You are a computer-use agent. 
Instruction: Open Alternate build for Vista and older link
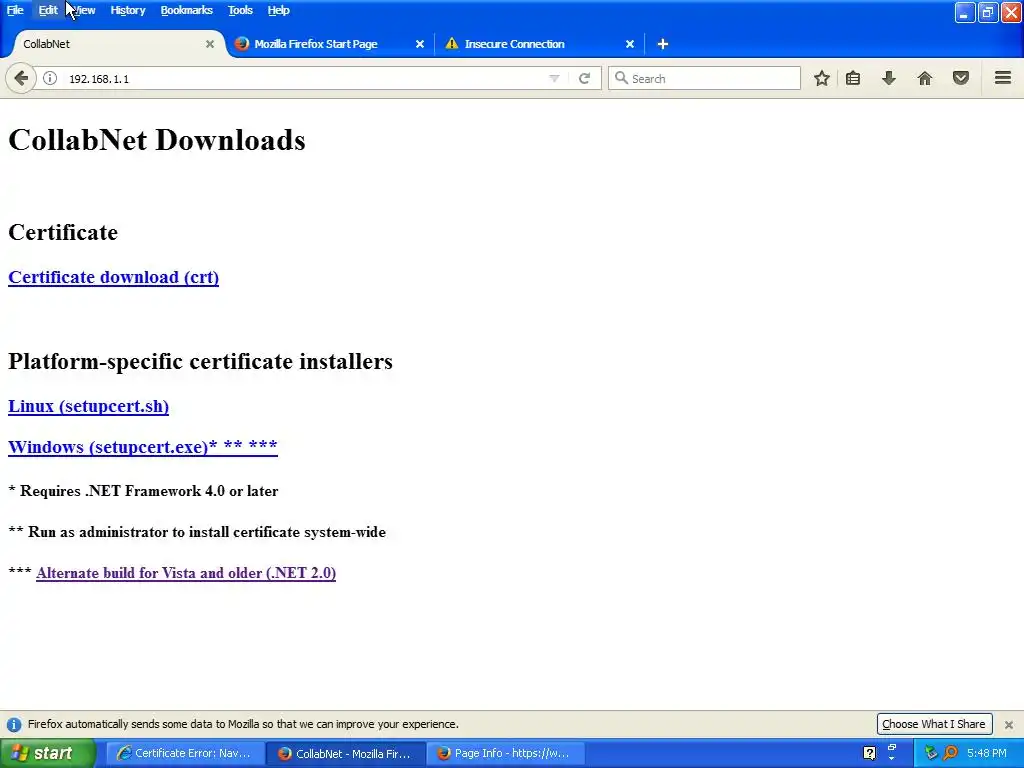click(x=186, y=573)
